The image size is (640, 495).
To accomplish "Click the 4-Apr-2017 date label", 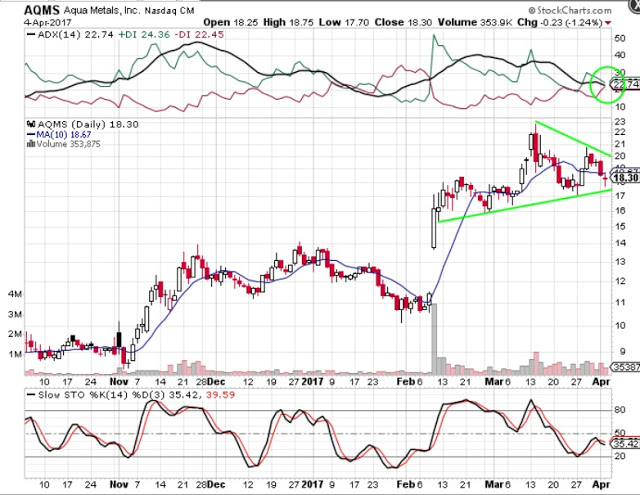I will [x=48, y=22].
